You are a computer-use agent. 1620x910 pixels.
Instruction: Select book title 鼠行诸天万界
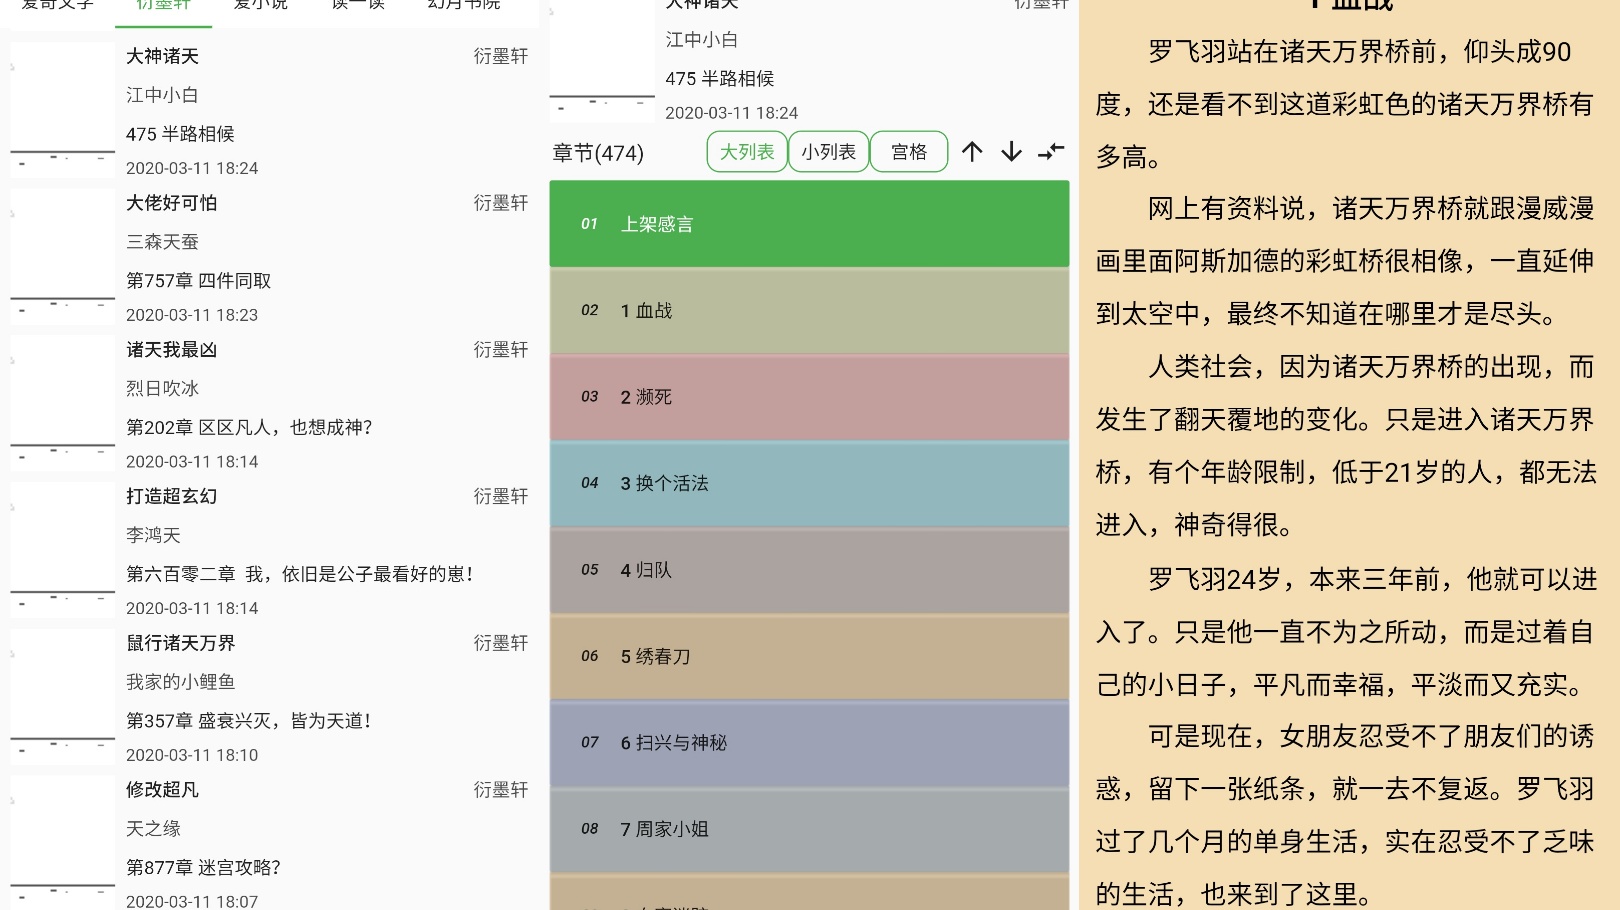pyautogui.click(x=180, y=643)
